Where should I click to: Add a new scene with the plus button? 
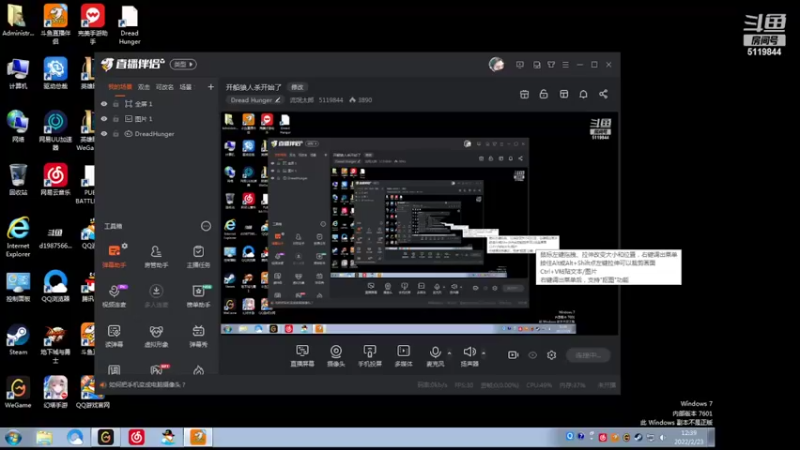211,87
